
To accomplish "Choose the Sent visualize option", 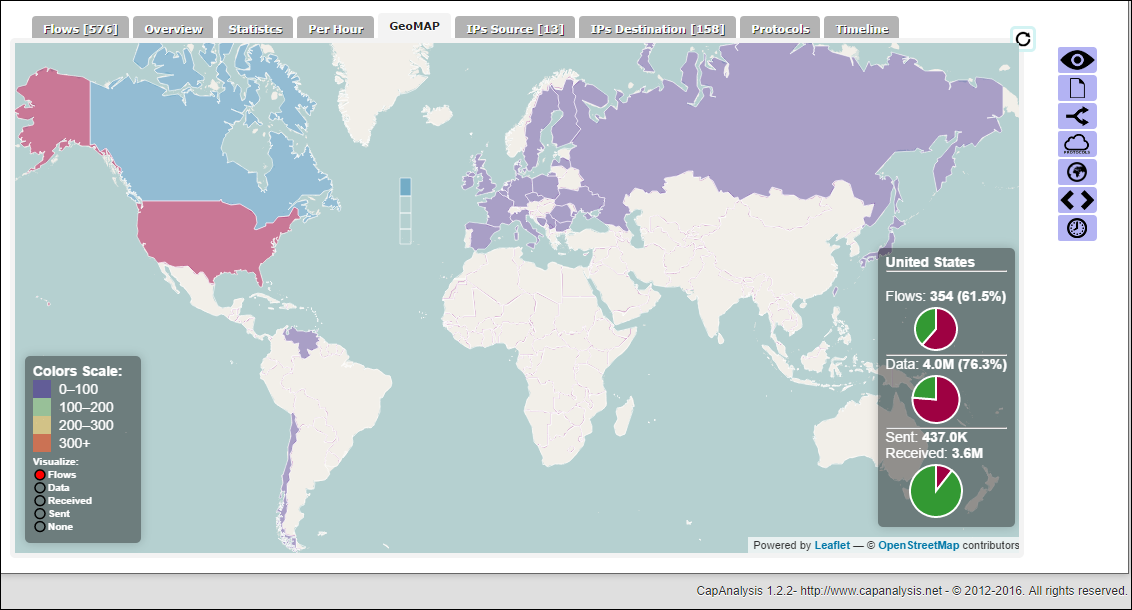I will [40, 514].
